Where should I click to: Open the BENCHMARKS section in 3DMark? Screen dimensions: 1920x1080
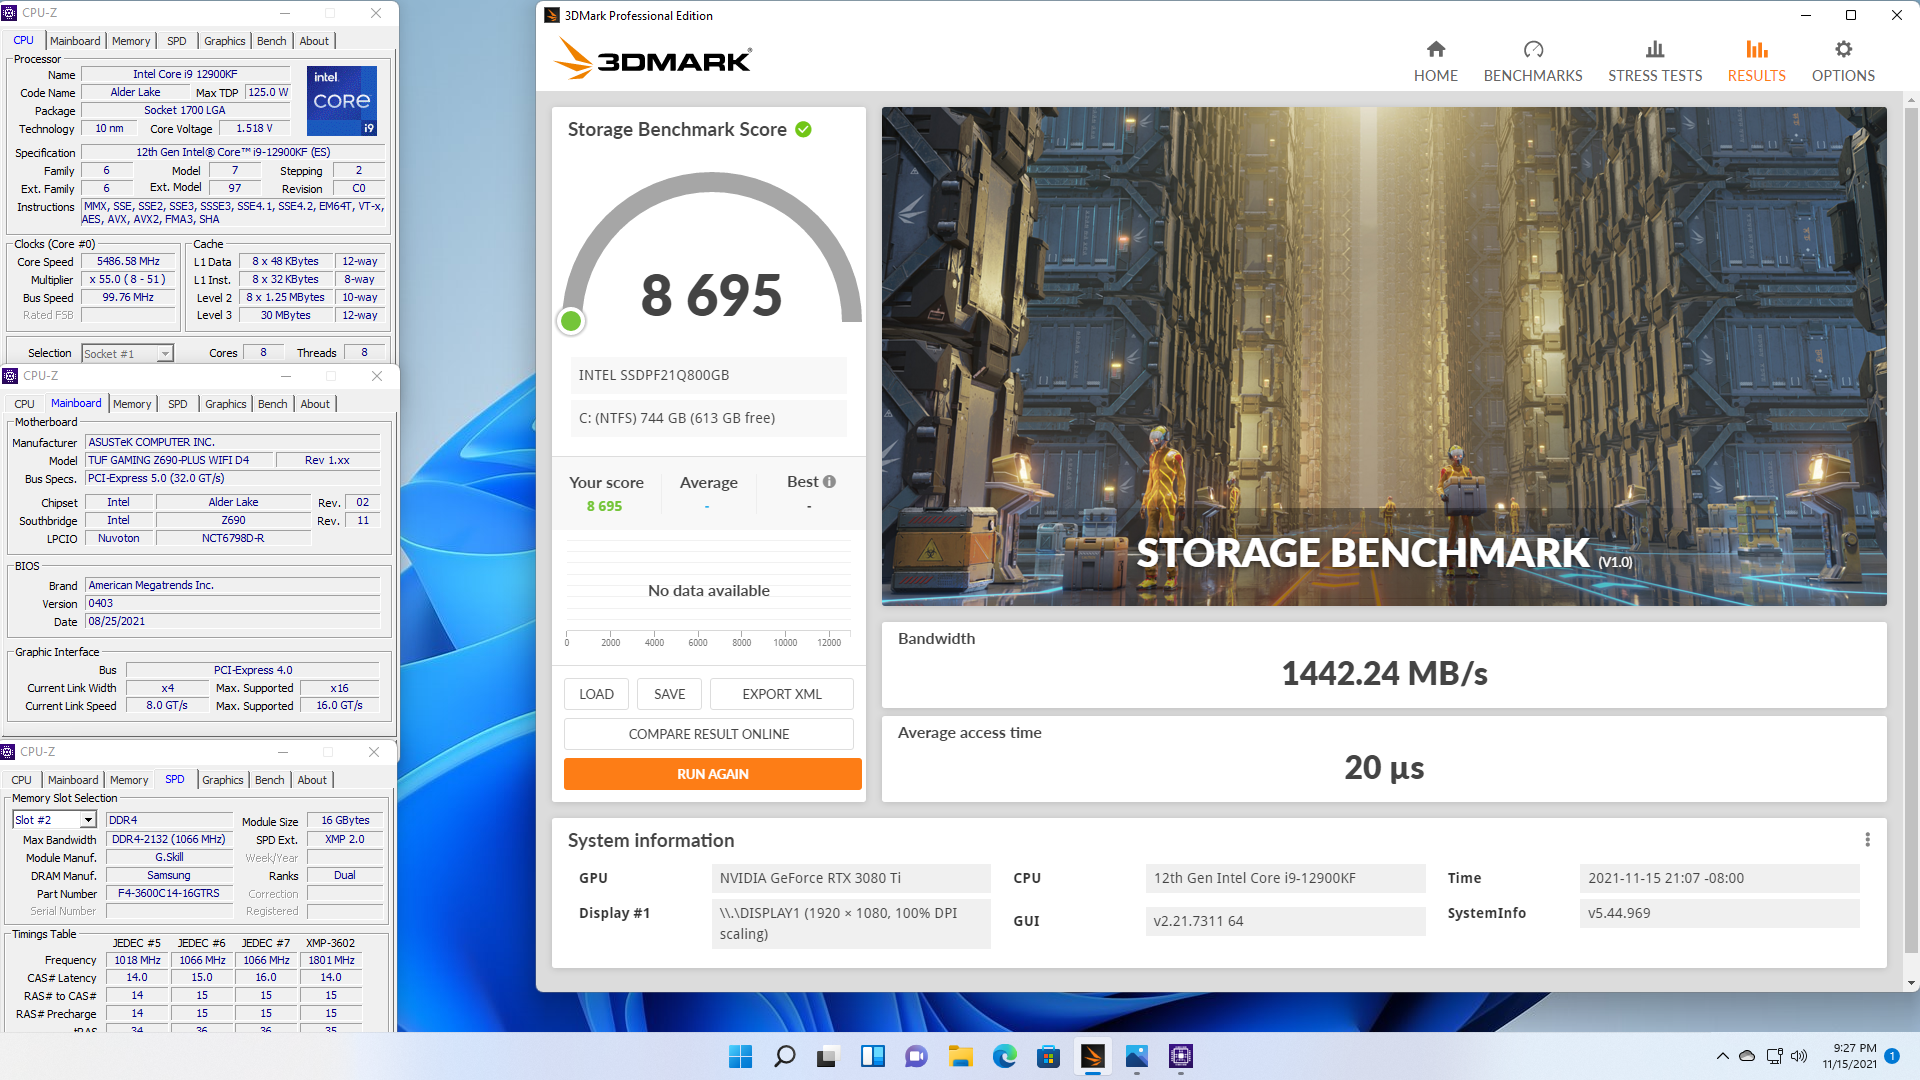(x=1533, y=61)
